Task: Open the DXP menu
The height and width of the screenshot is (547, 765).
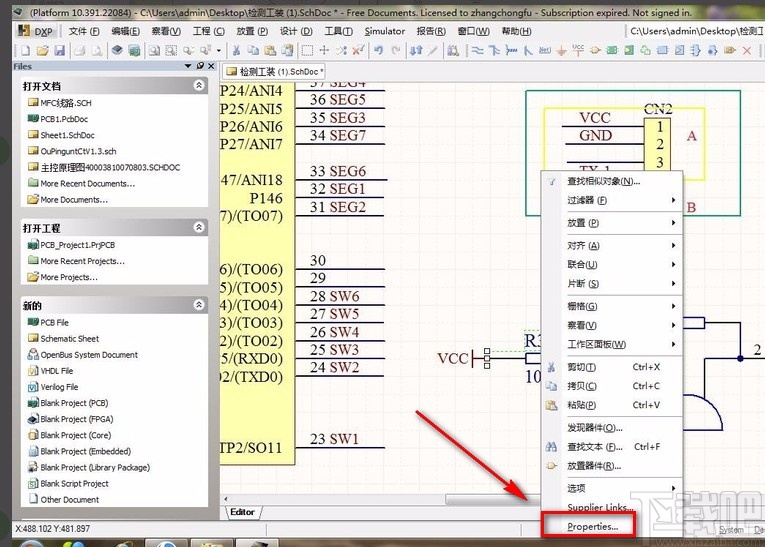Action: click(x=37, y=31)
